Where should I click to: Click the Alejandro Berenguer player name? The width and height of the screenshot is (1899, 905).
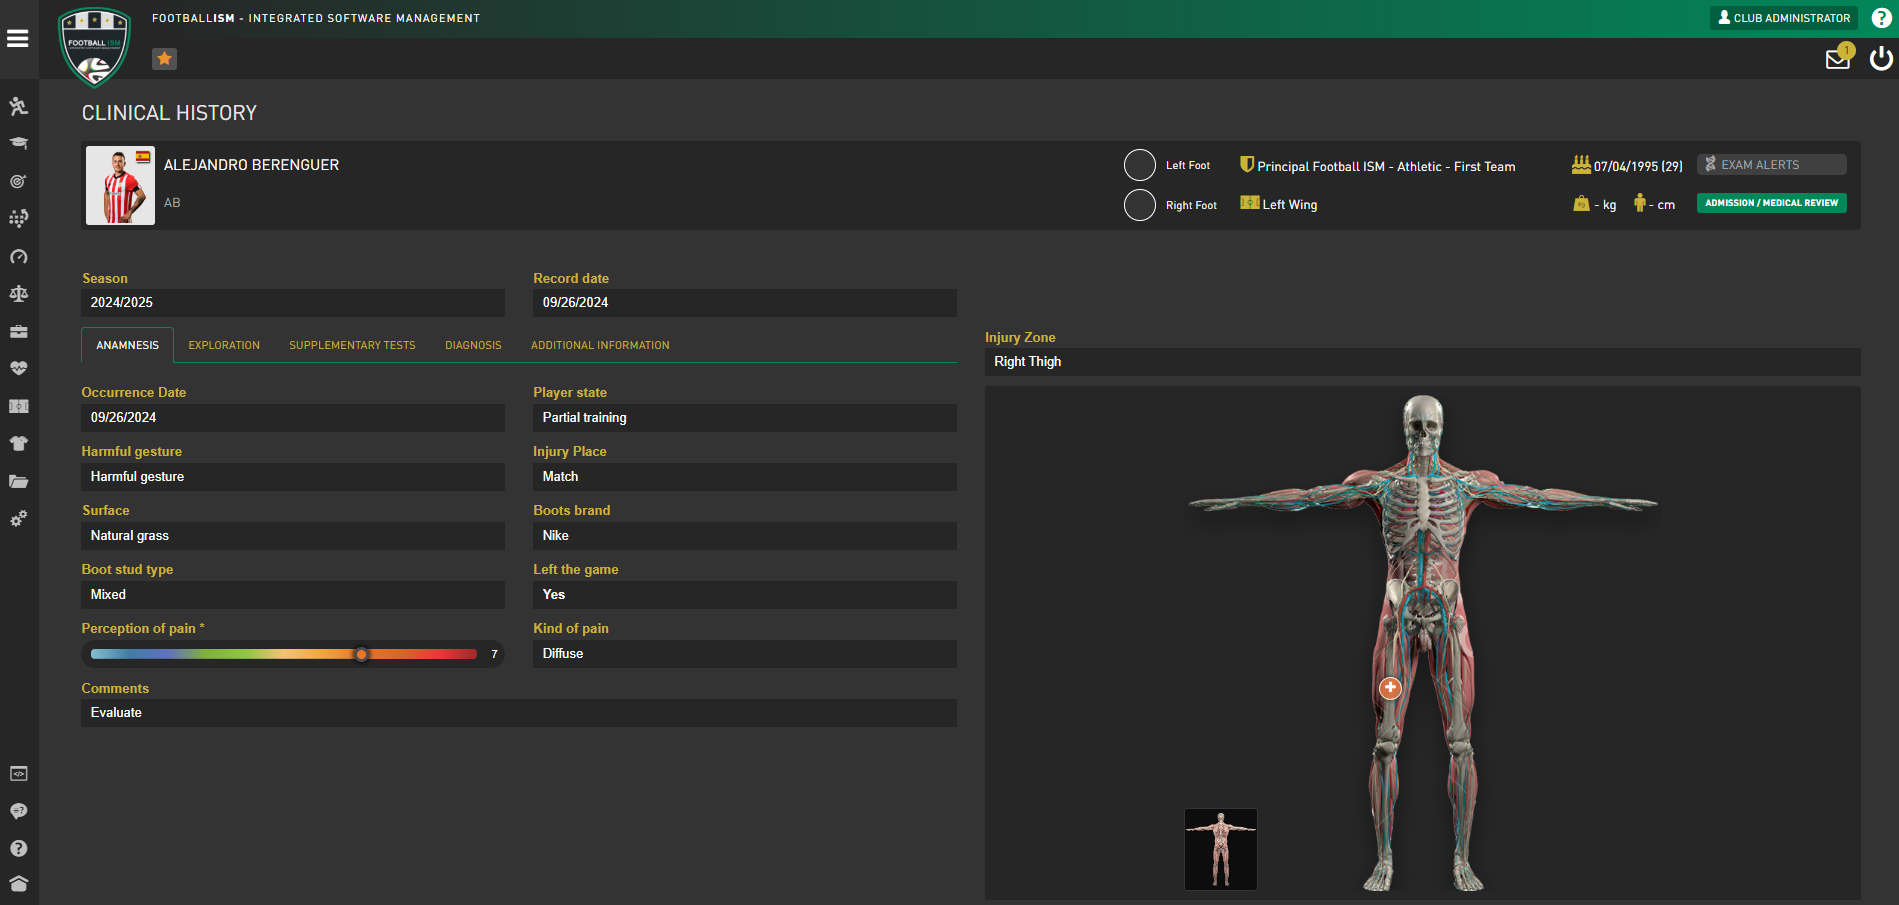pos(251,165)
